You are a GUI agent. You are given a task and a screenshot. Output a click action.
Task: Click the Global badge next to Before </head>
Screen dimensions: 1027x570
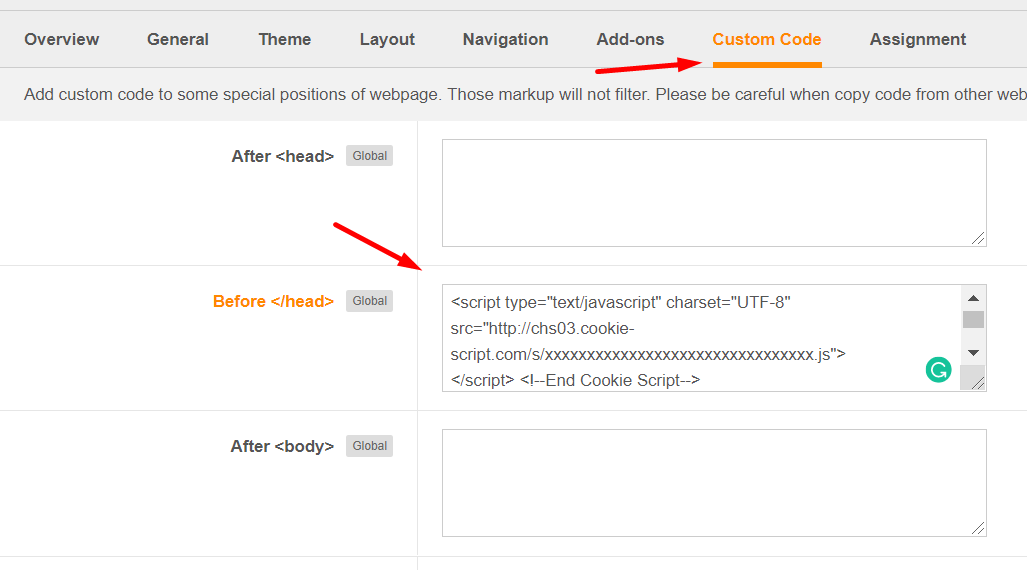tap(369, 301)
